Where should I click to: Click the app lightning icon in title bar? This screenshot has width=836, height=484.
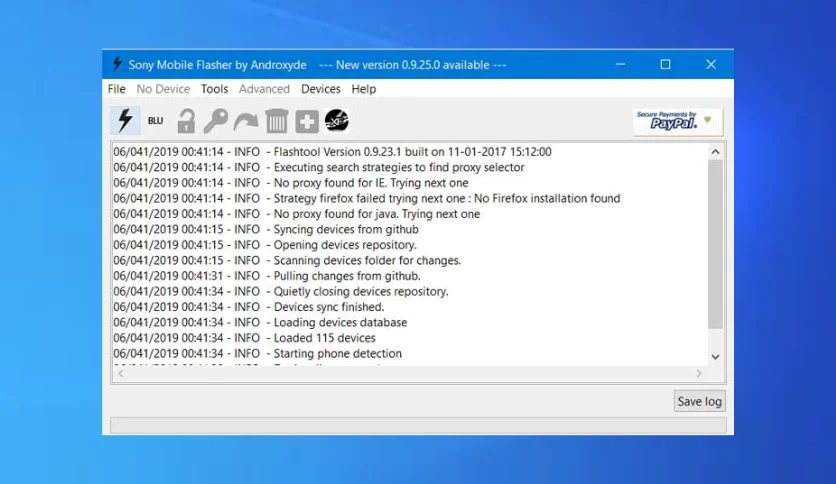[x=117, y=64]
